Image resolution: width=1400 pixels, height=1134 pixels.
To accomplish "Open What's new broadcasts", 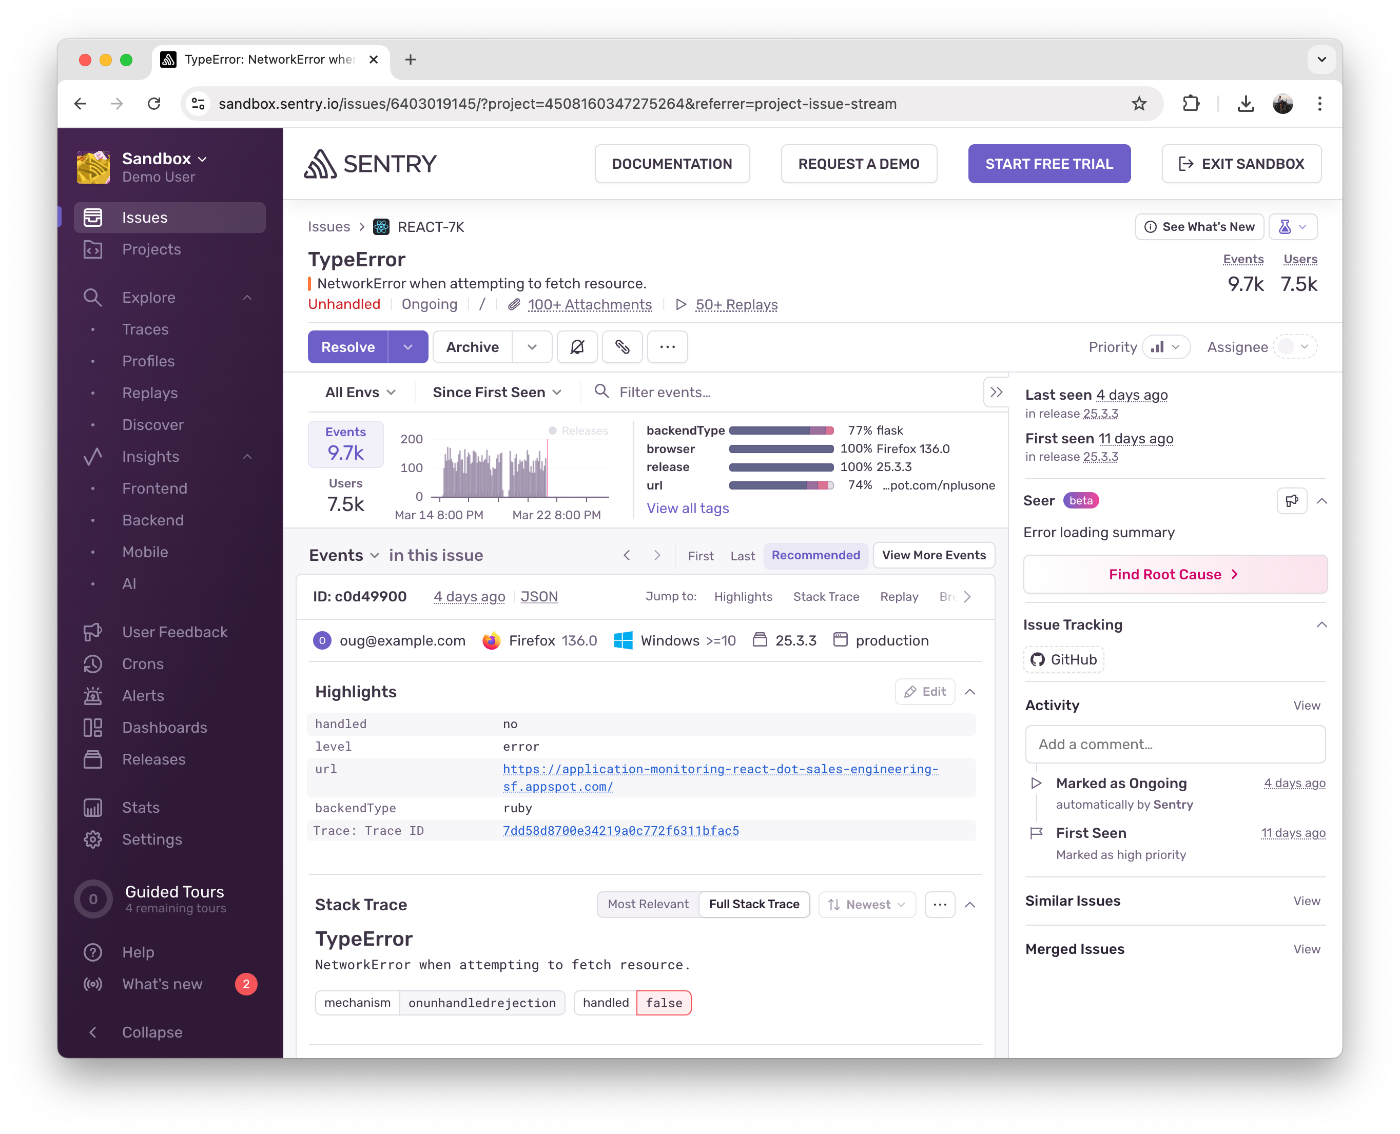I will (170, 985).
